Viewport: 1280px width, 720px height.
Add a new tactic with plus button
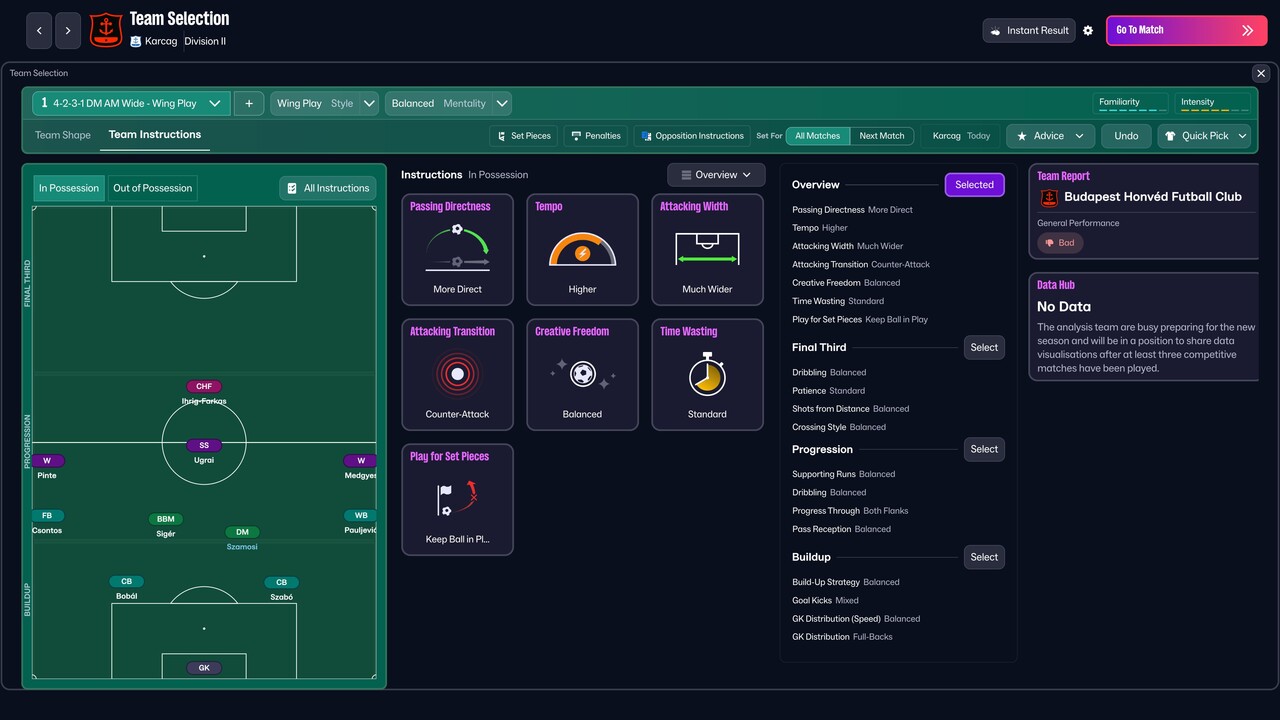pyautogui.click(x=249, y=104)
